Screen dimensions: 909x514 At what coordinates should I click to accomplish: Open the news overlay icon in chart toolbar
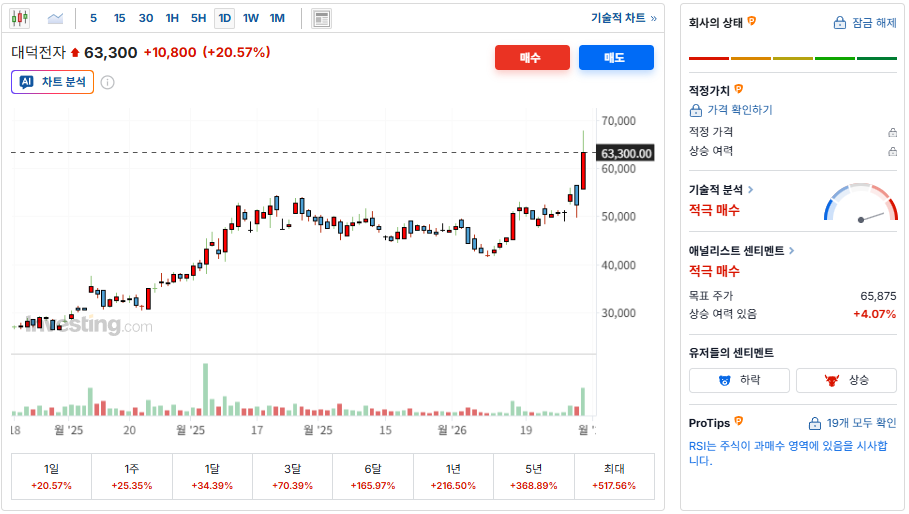(x=321, y=18)
